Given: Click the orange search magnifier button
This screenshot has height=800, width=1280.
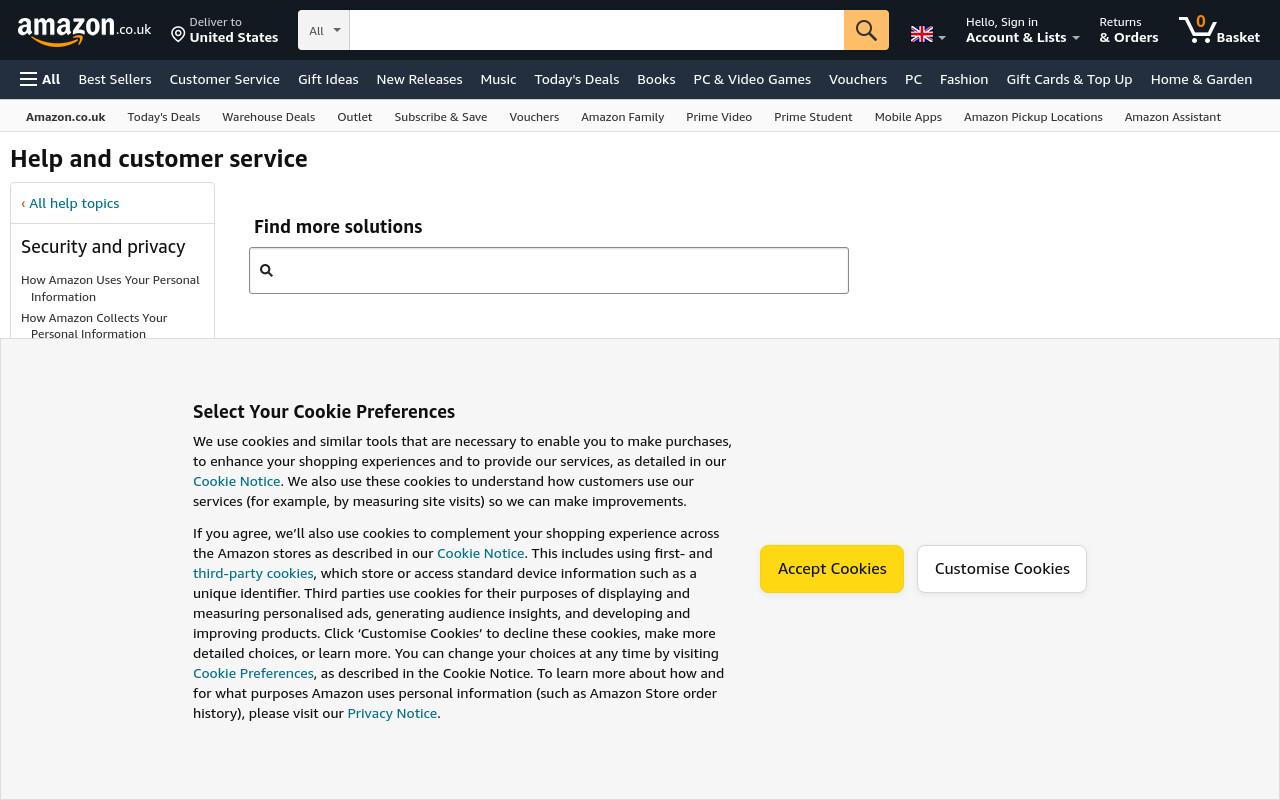Looking at the screenshot, I should click(x=866, y=30).
